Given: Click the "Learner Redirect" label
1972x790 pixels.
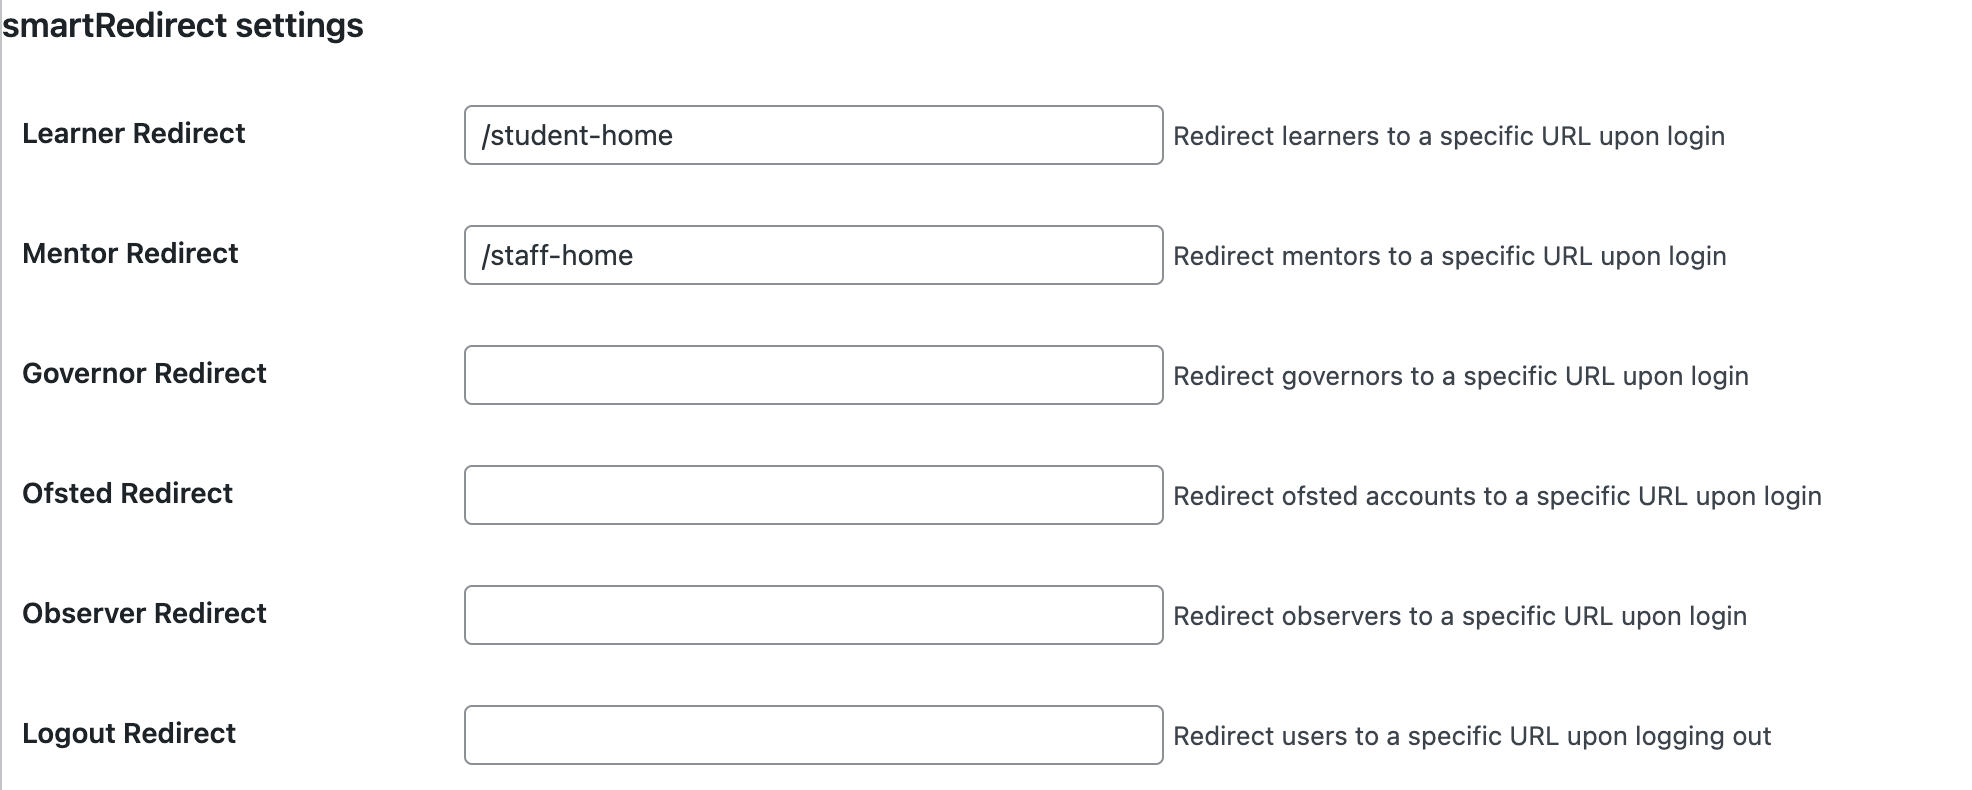Looking at the screenshot, I should point(133,133).
